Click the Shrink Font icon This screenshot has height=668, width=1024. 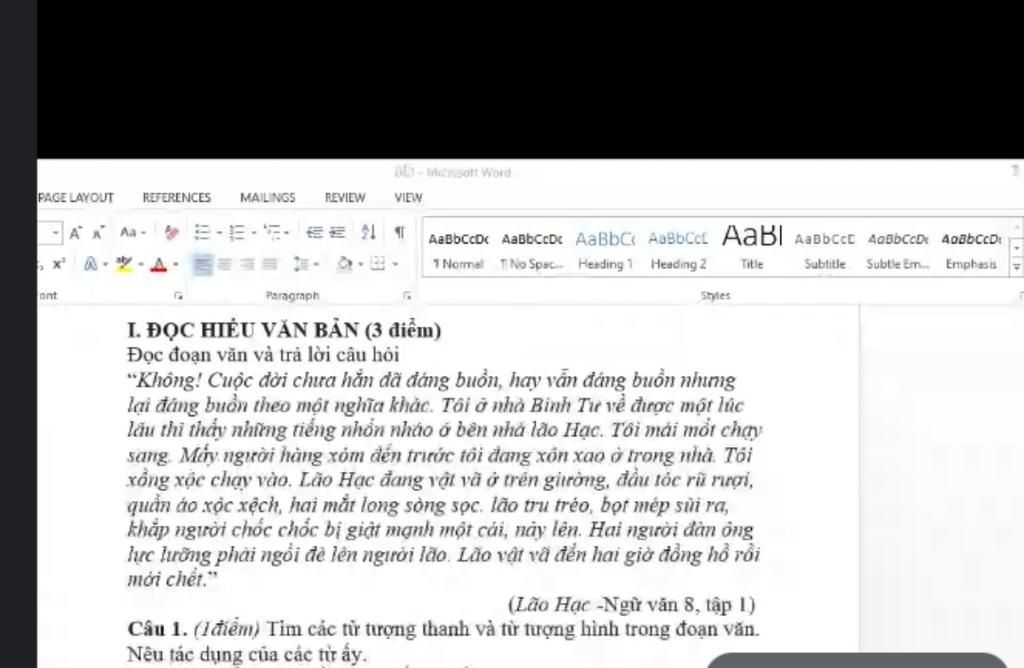(99, 232)
